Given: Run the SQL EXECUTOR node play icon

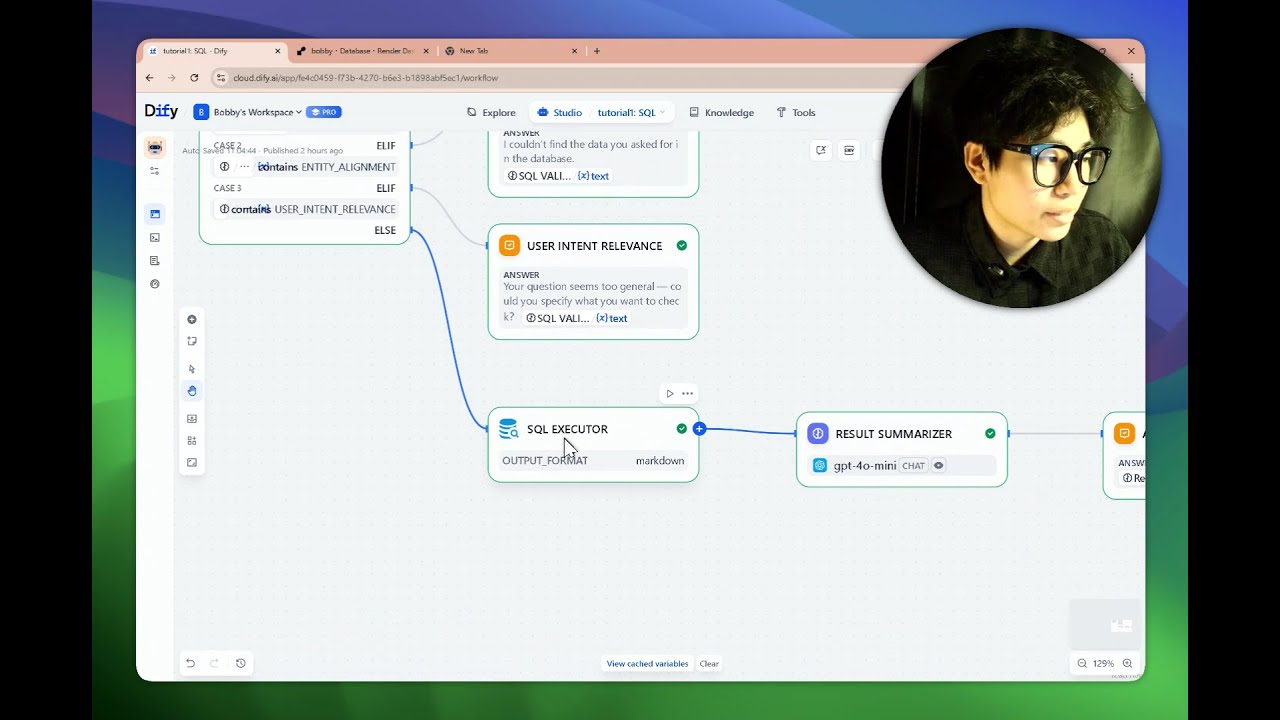Looking at the screenshot, I should coord(670,393).
